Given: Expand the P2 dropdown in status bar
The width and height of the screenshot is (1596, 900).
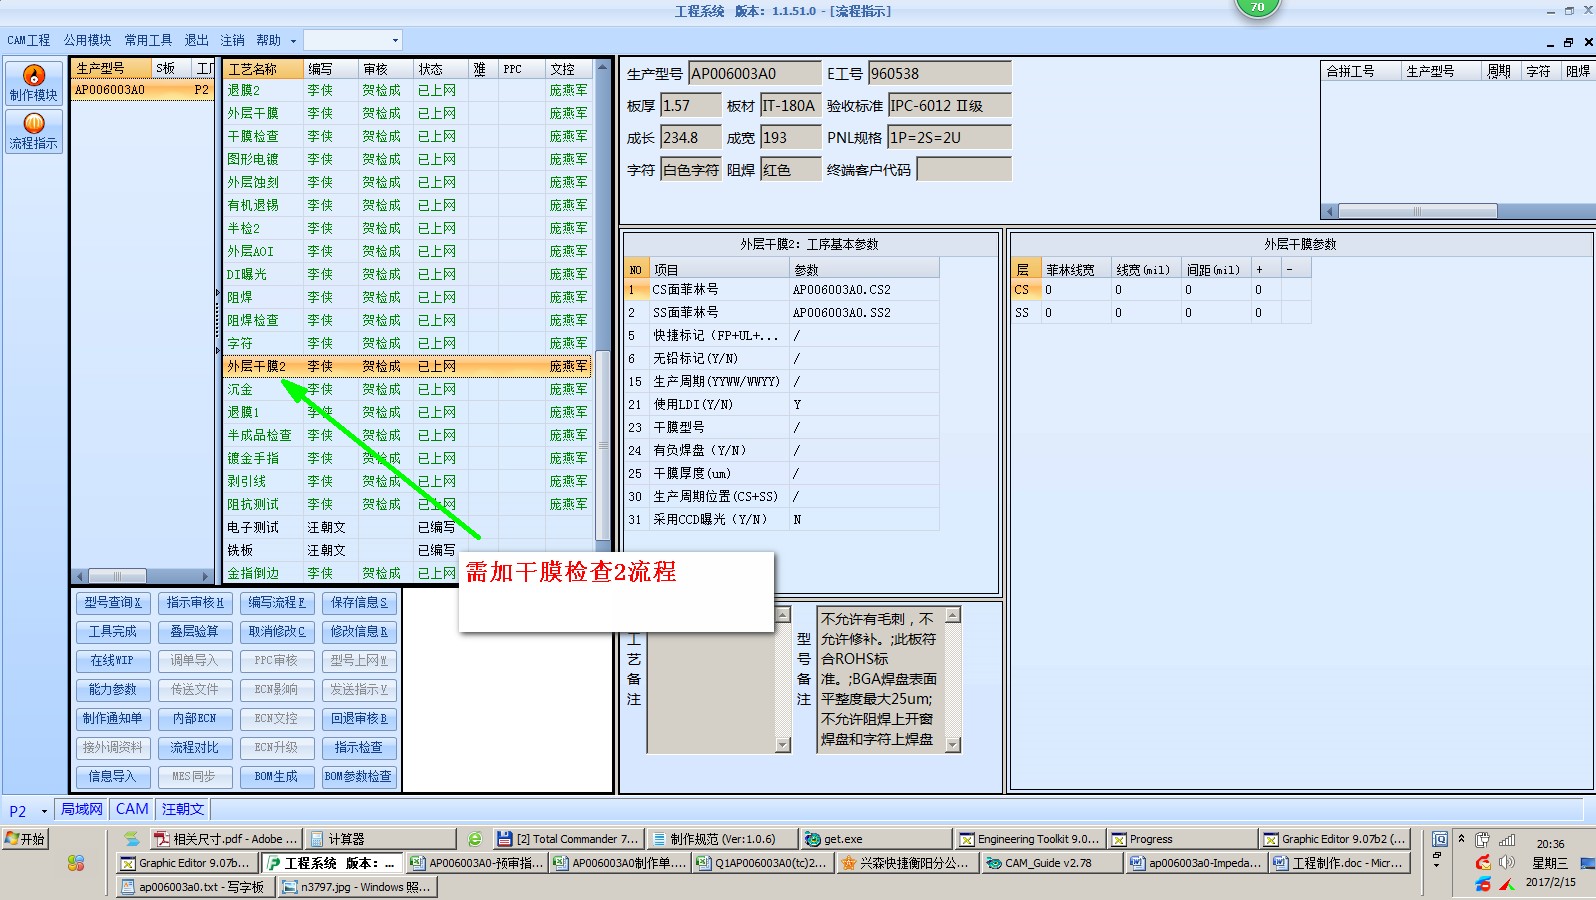Looking at the screenshot, I should pyautogui.click(x=44, y=811).
